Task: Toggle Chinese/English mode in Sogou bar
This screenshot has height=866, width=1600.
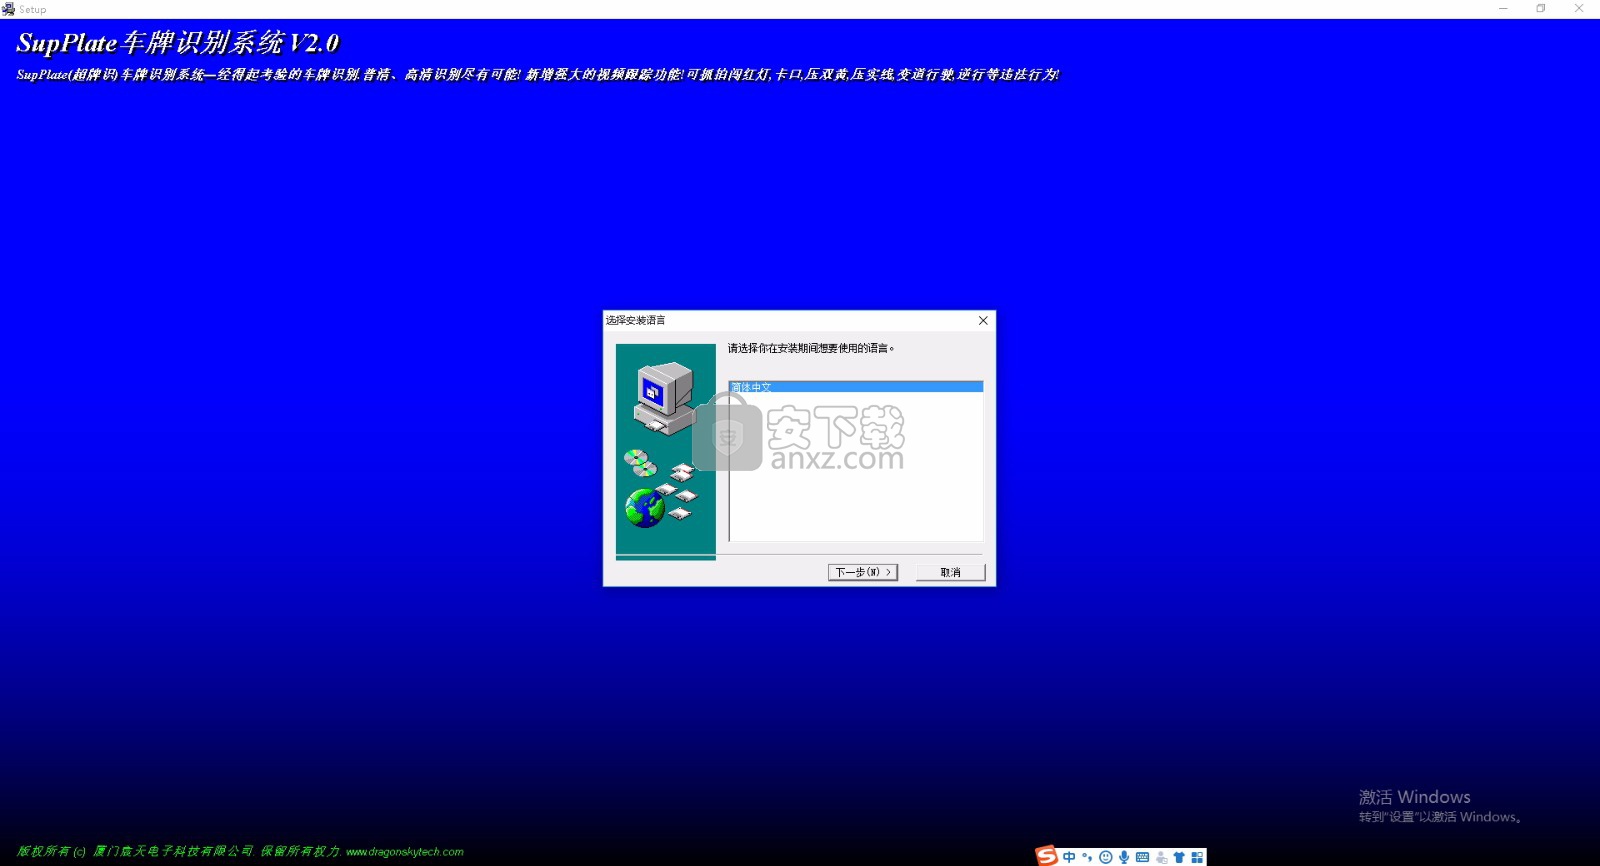Action: coord(1069,857)
